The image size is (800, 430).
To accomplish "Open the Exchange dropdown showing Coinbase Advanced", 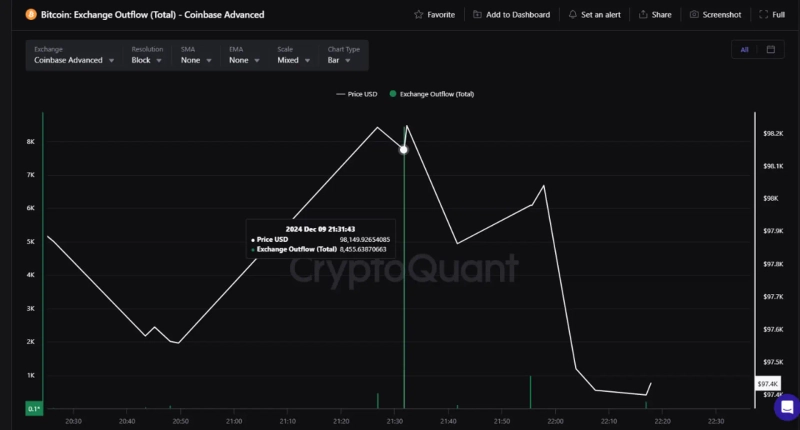I will 74,60.
